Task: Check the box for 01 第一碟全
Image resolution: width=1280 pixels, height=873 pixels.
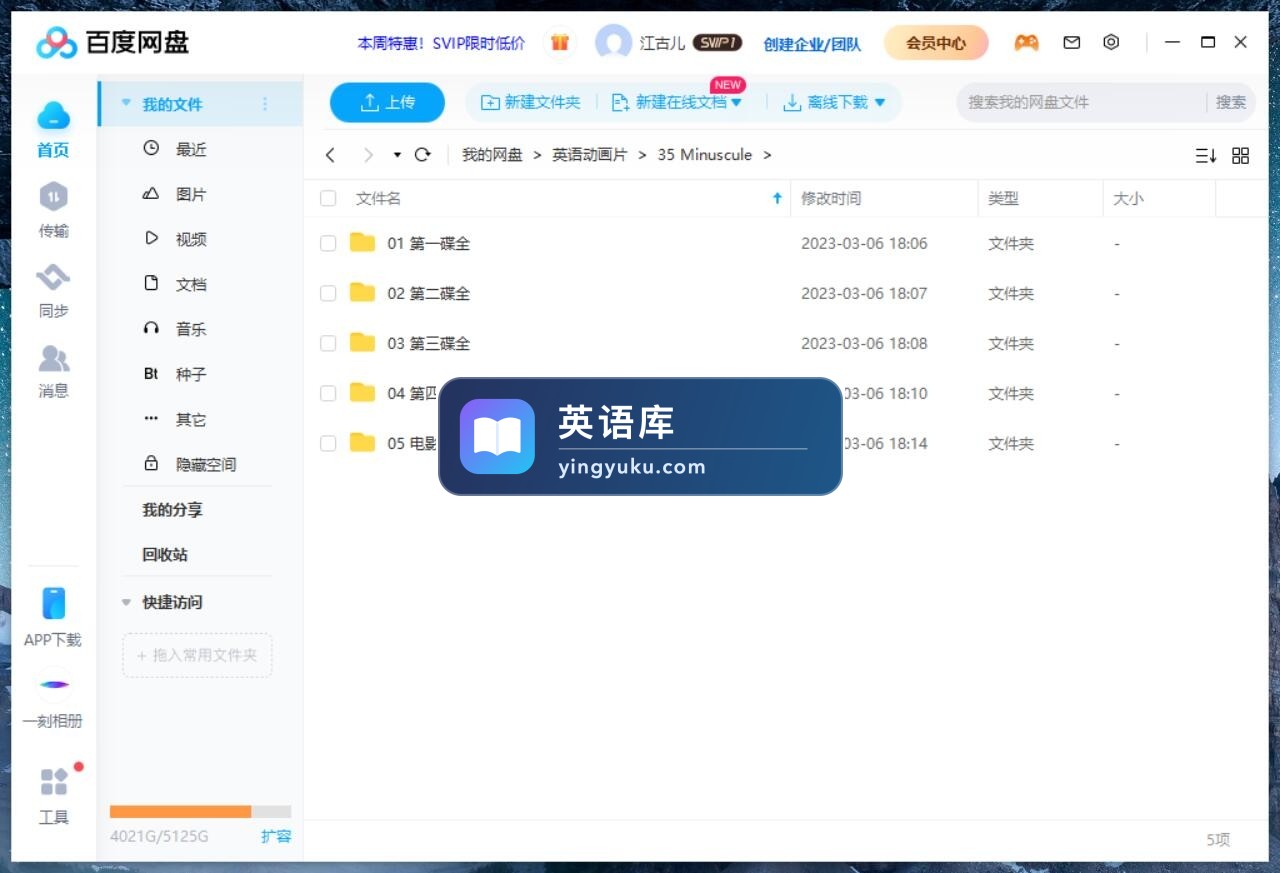Action: click(x=328, y=243)
